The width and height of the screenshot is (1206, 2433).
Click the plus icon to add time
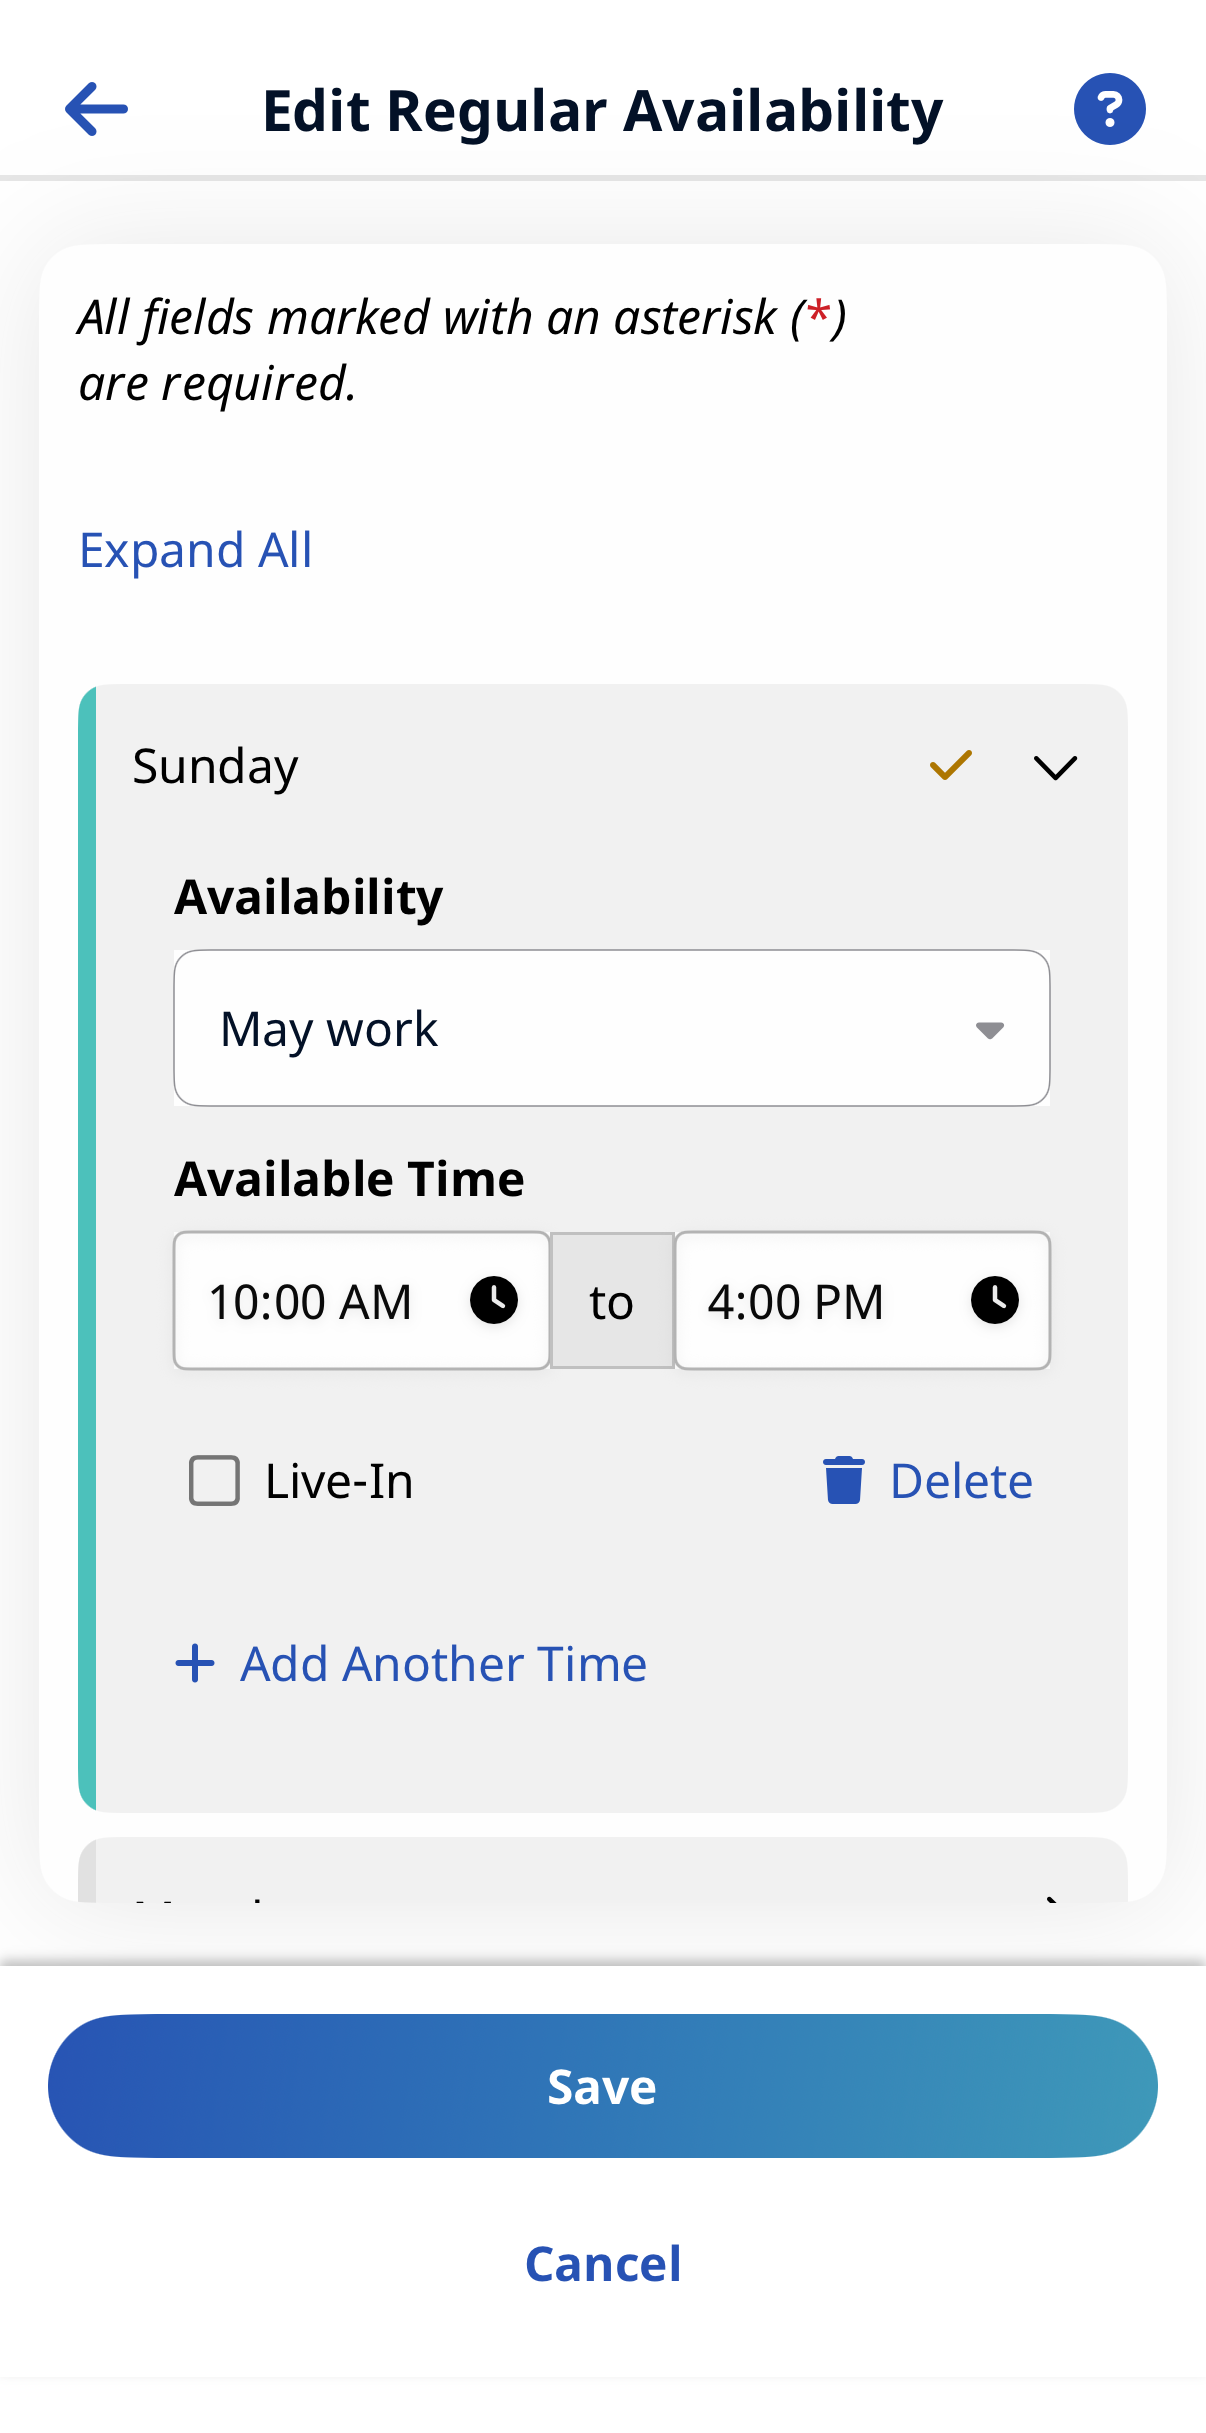coord(195,1664)
